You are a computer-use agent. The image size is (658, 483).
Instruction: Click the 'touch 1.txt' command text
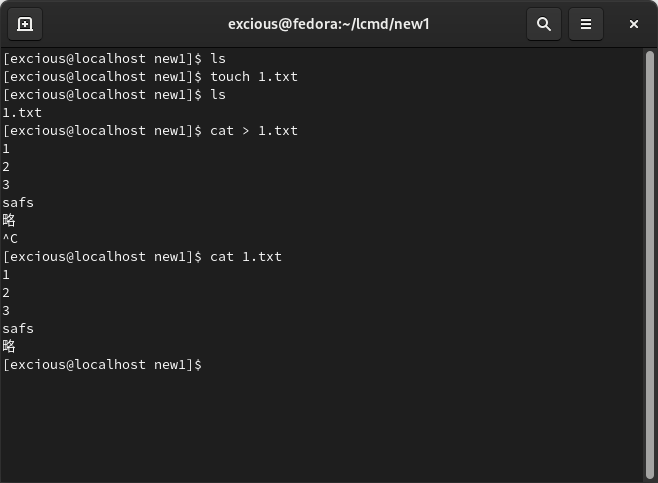(x=254, y=76)
